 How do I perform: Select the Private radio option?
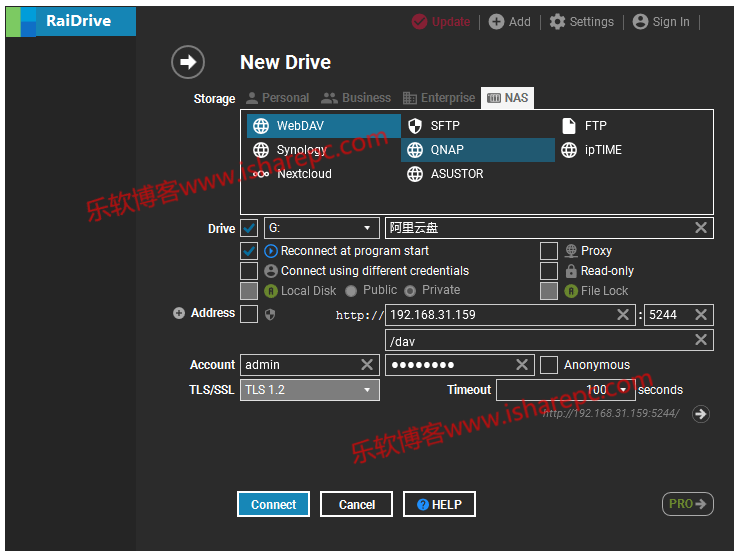point(410,291)
